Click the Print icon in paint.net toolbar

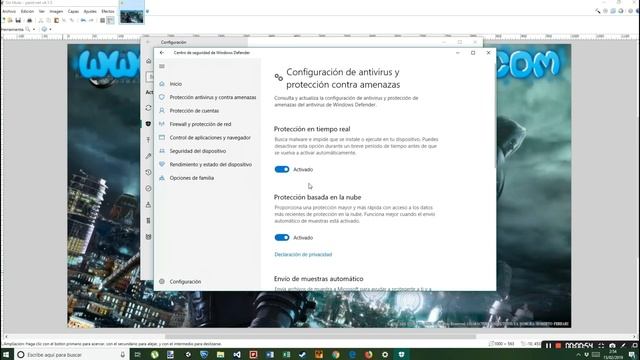click(x=29, y=20)
